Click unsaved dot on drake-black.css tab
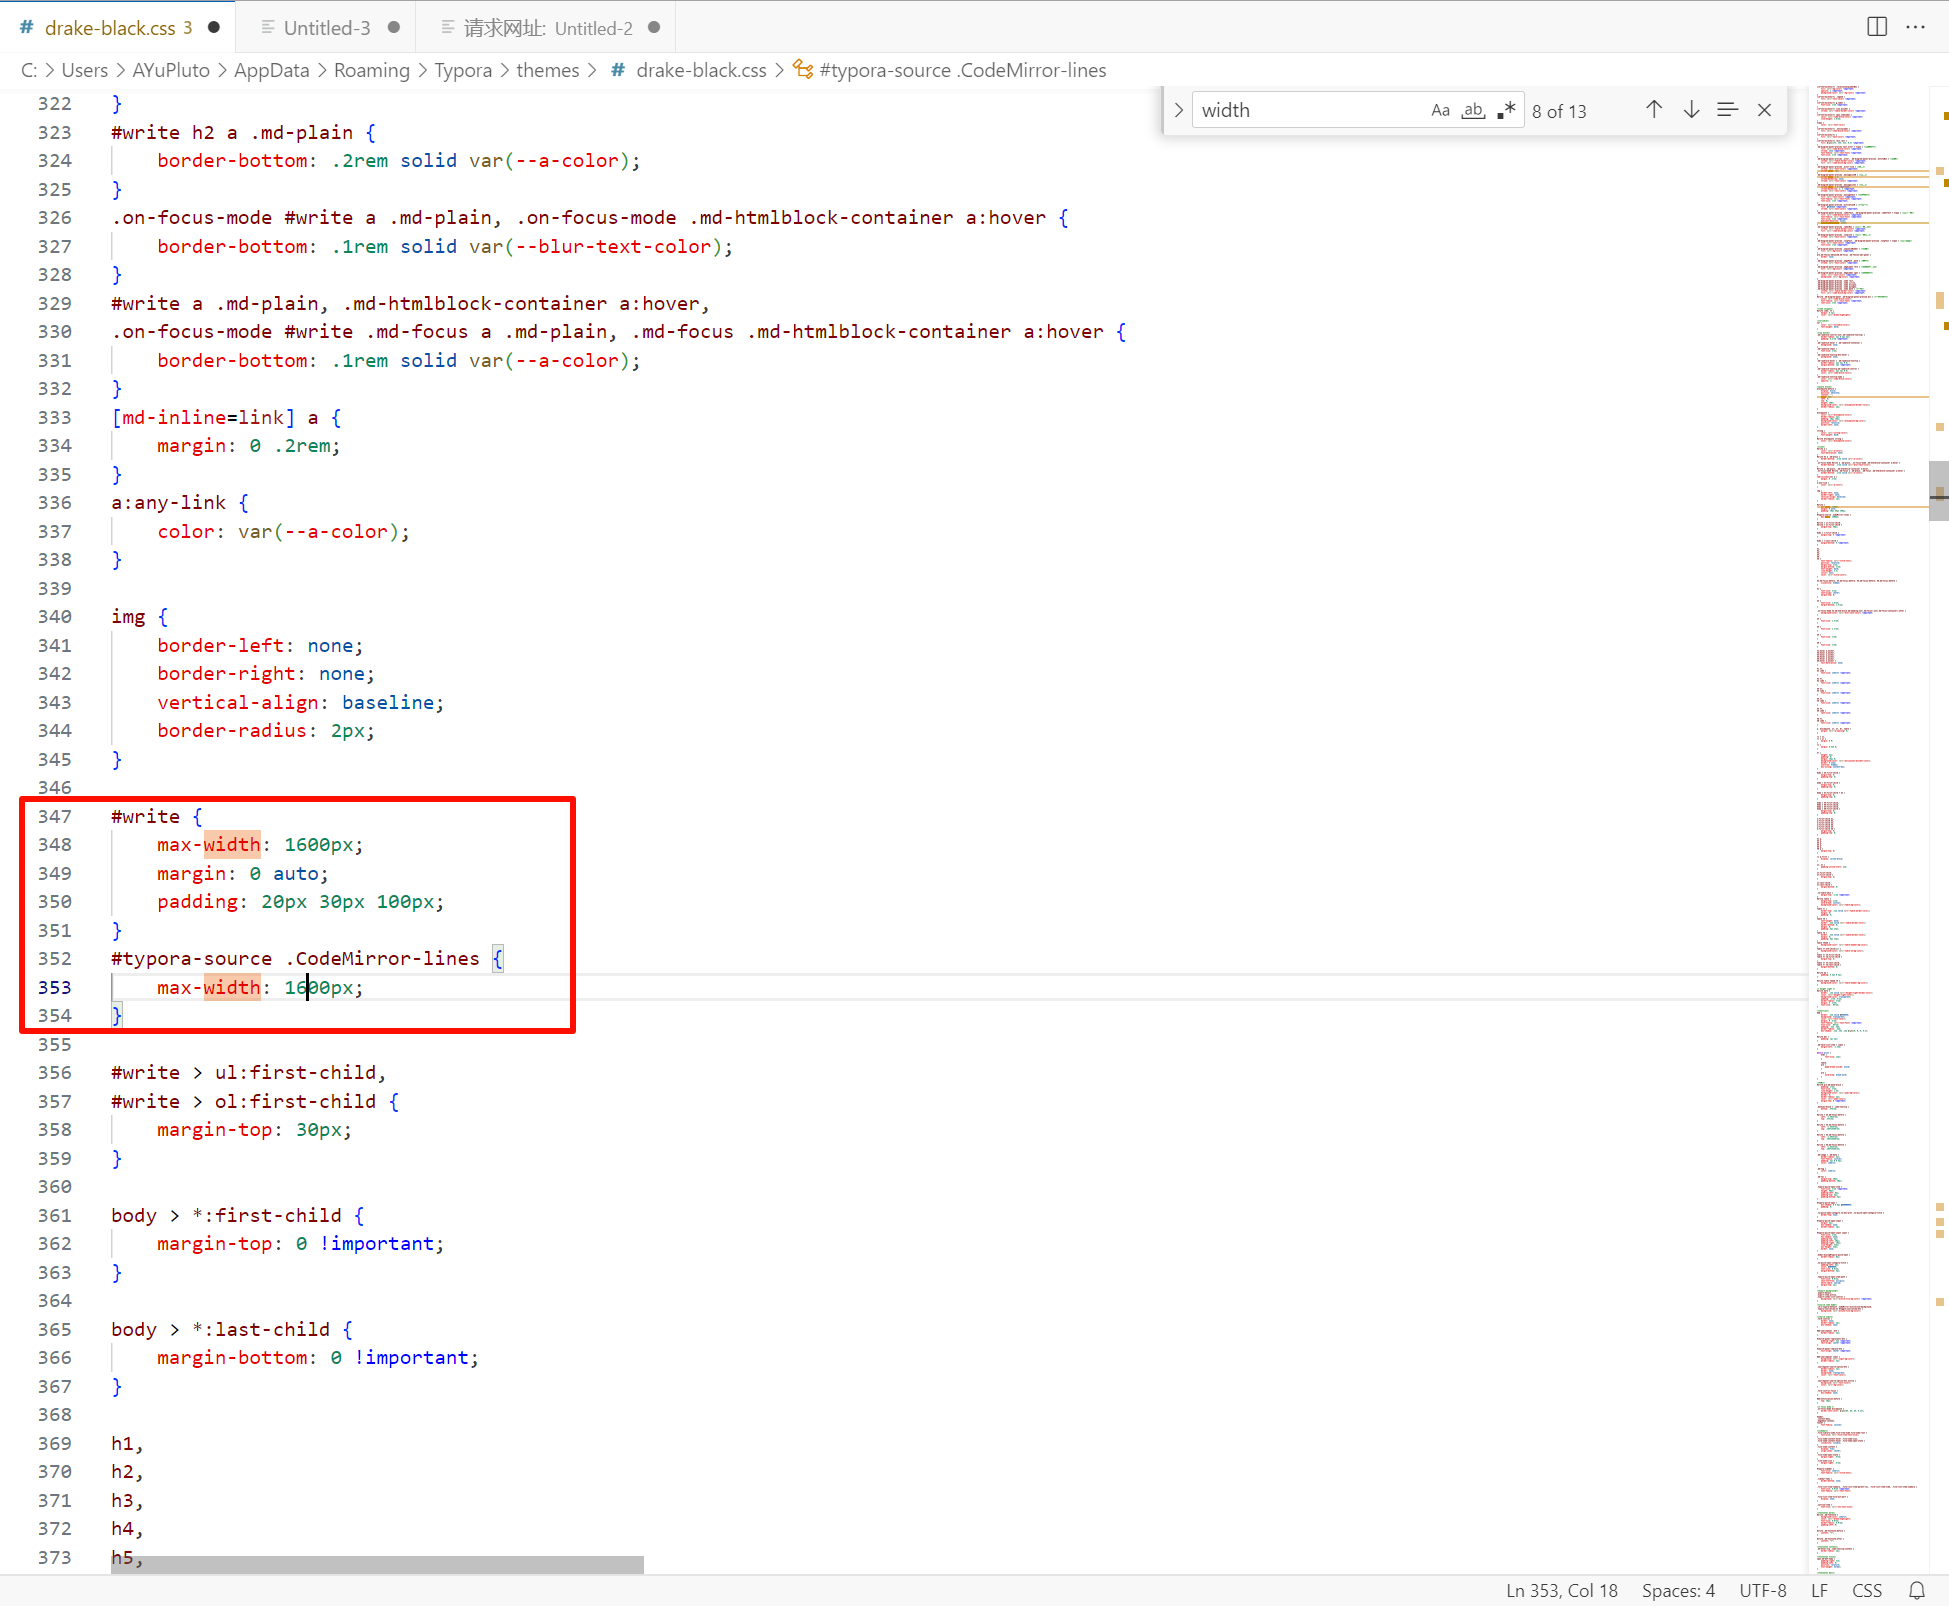The image size is (1949, 1606). click(214, 28)
